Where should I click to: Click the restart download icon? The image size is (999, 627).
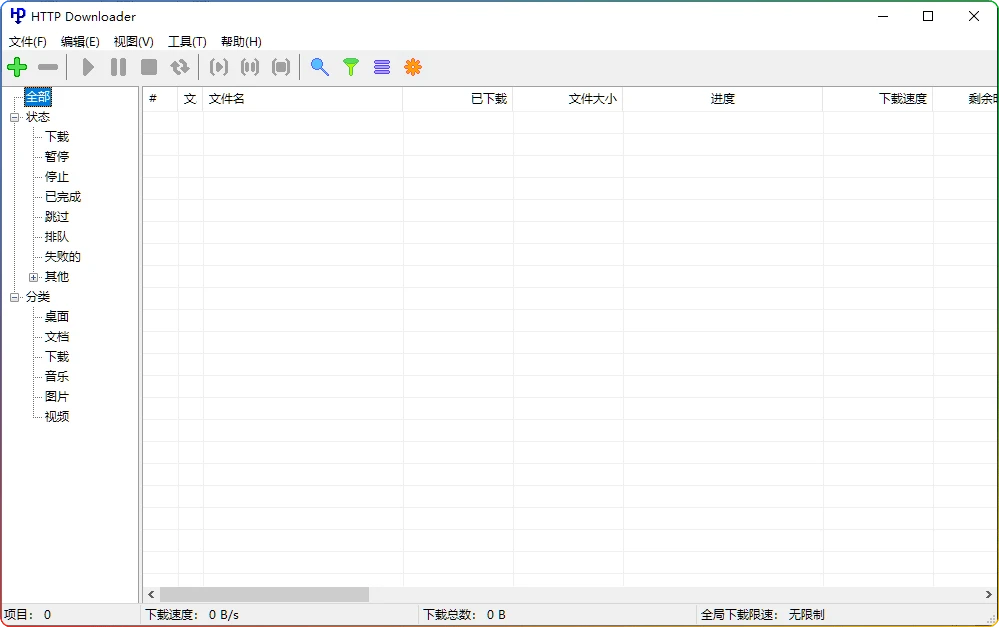coord(181,67)
